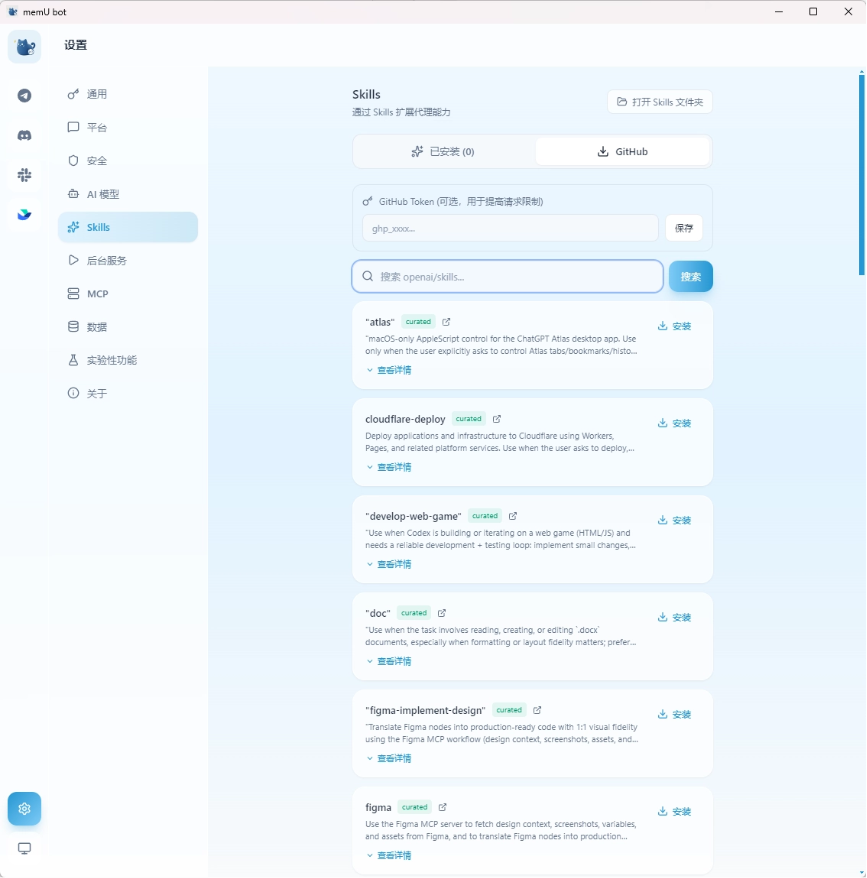
Task: Select the Skills settings section
Action: click(128, 227)
